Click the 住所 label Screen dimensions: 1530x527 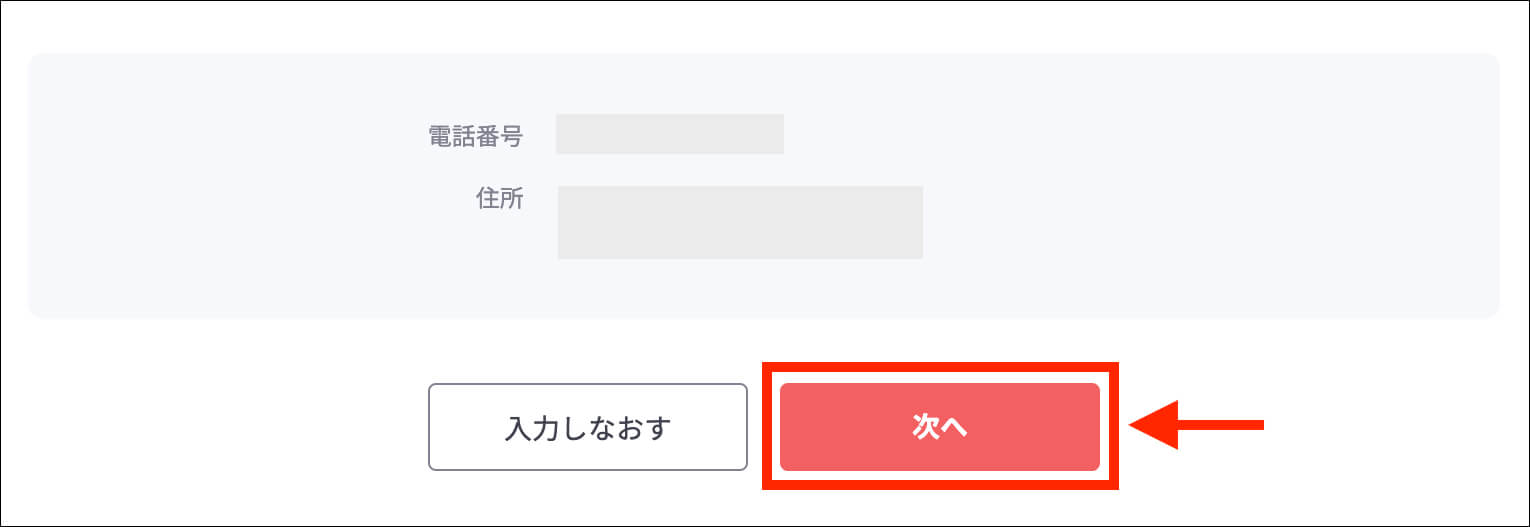(x=499, y=198)
